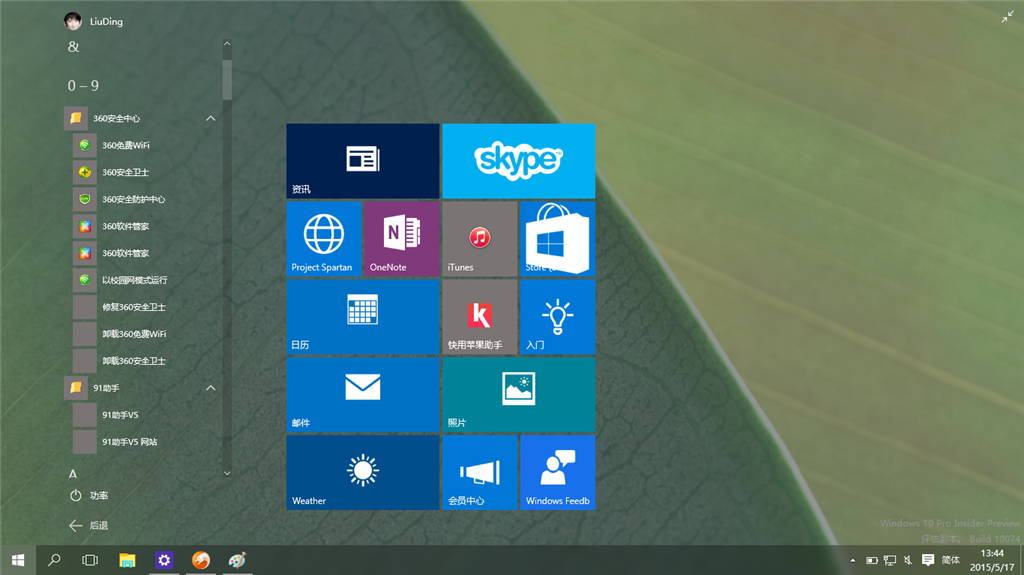Click the app list scroll down arrow
Image resolution: width=1024 pixels, height=575 pixels.
227,473
